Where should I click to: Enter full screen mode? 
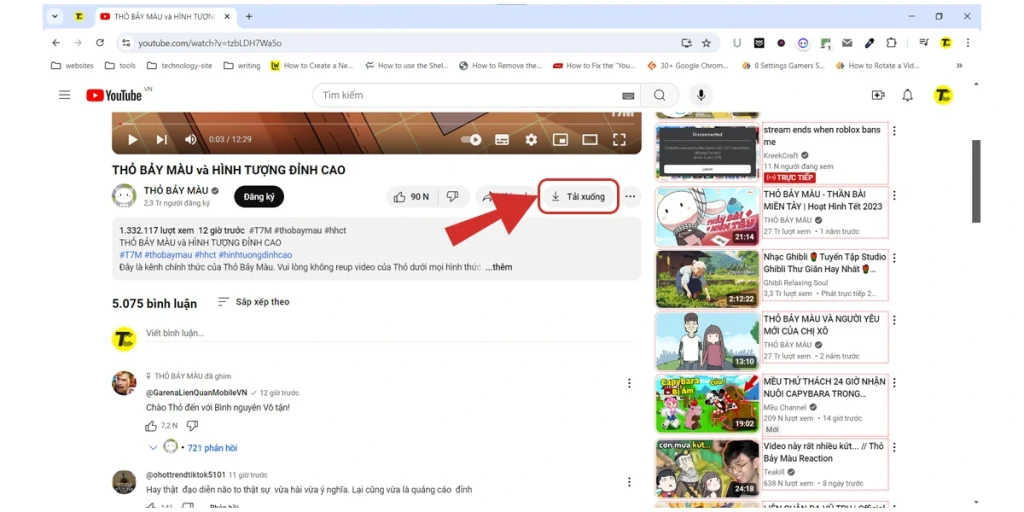(x=619, y=139)
